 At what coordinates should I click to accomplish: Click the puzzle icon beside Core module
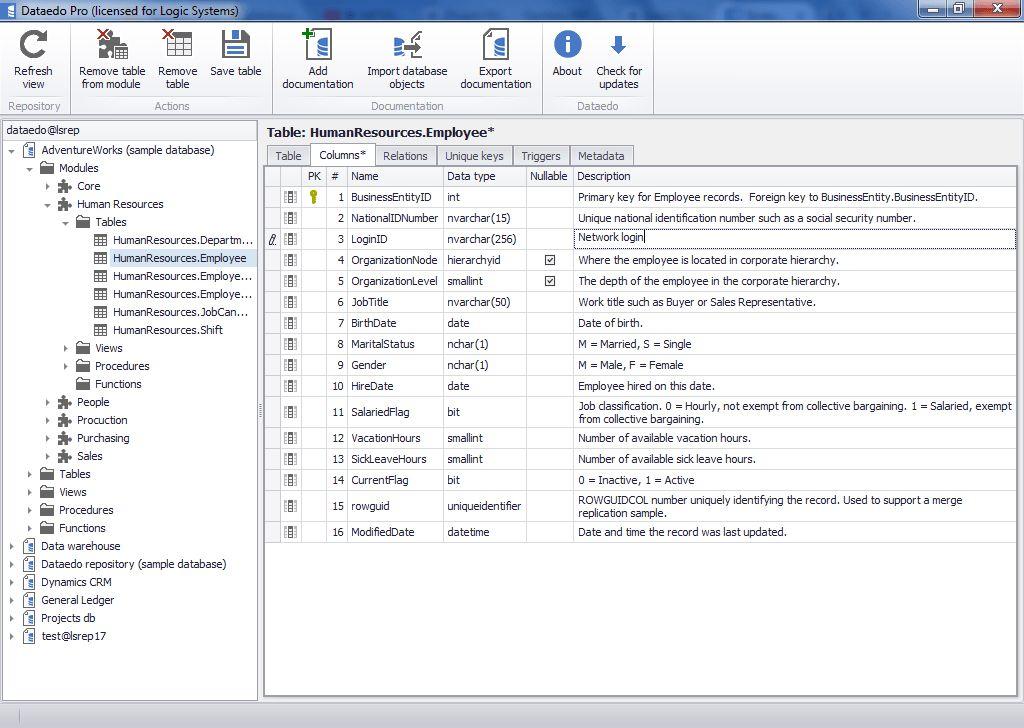(65, 186)
